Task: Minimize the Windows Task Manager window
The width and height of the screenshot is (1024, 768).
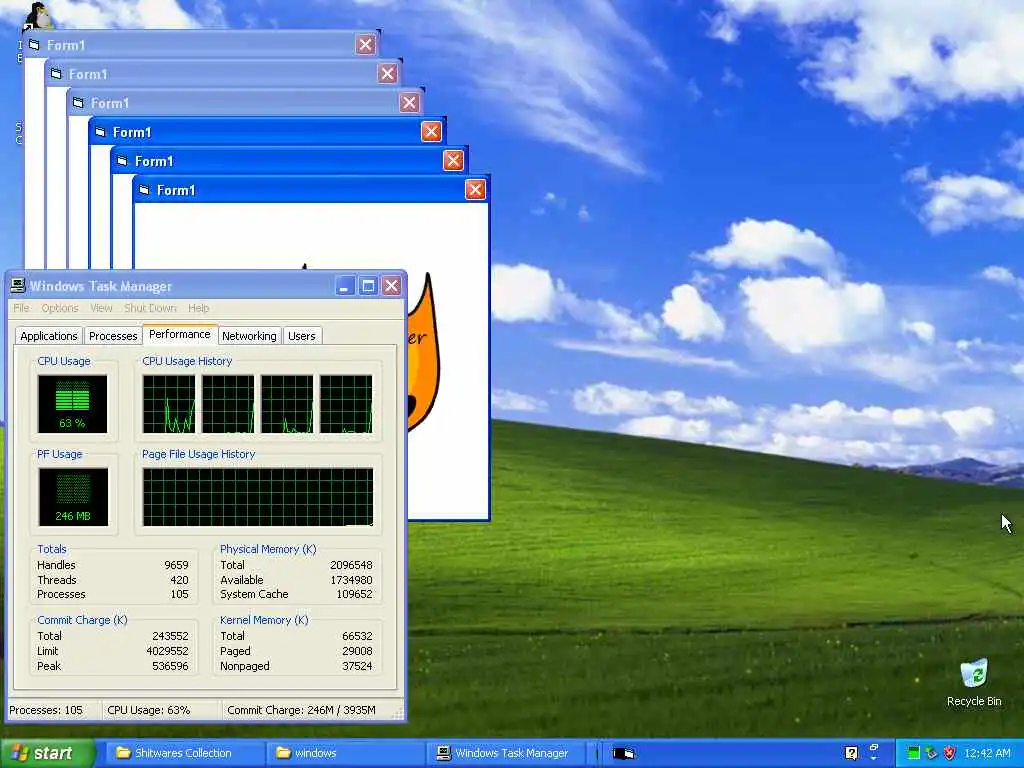Action: [345, 285]
